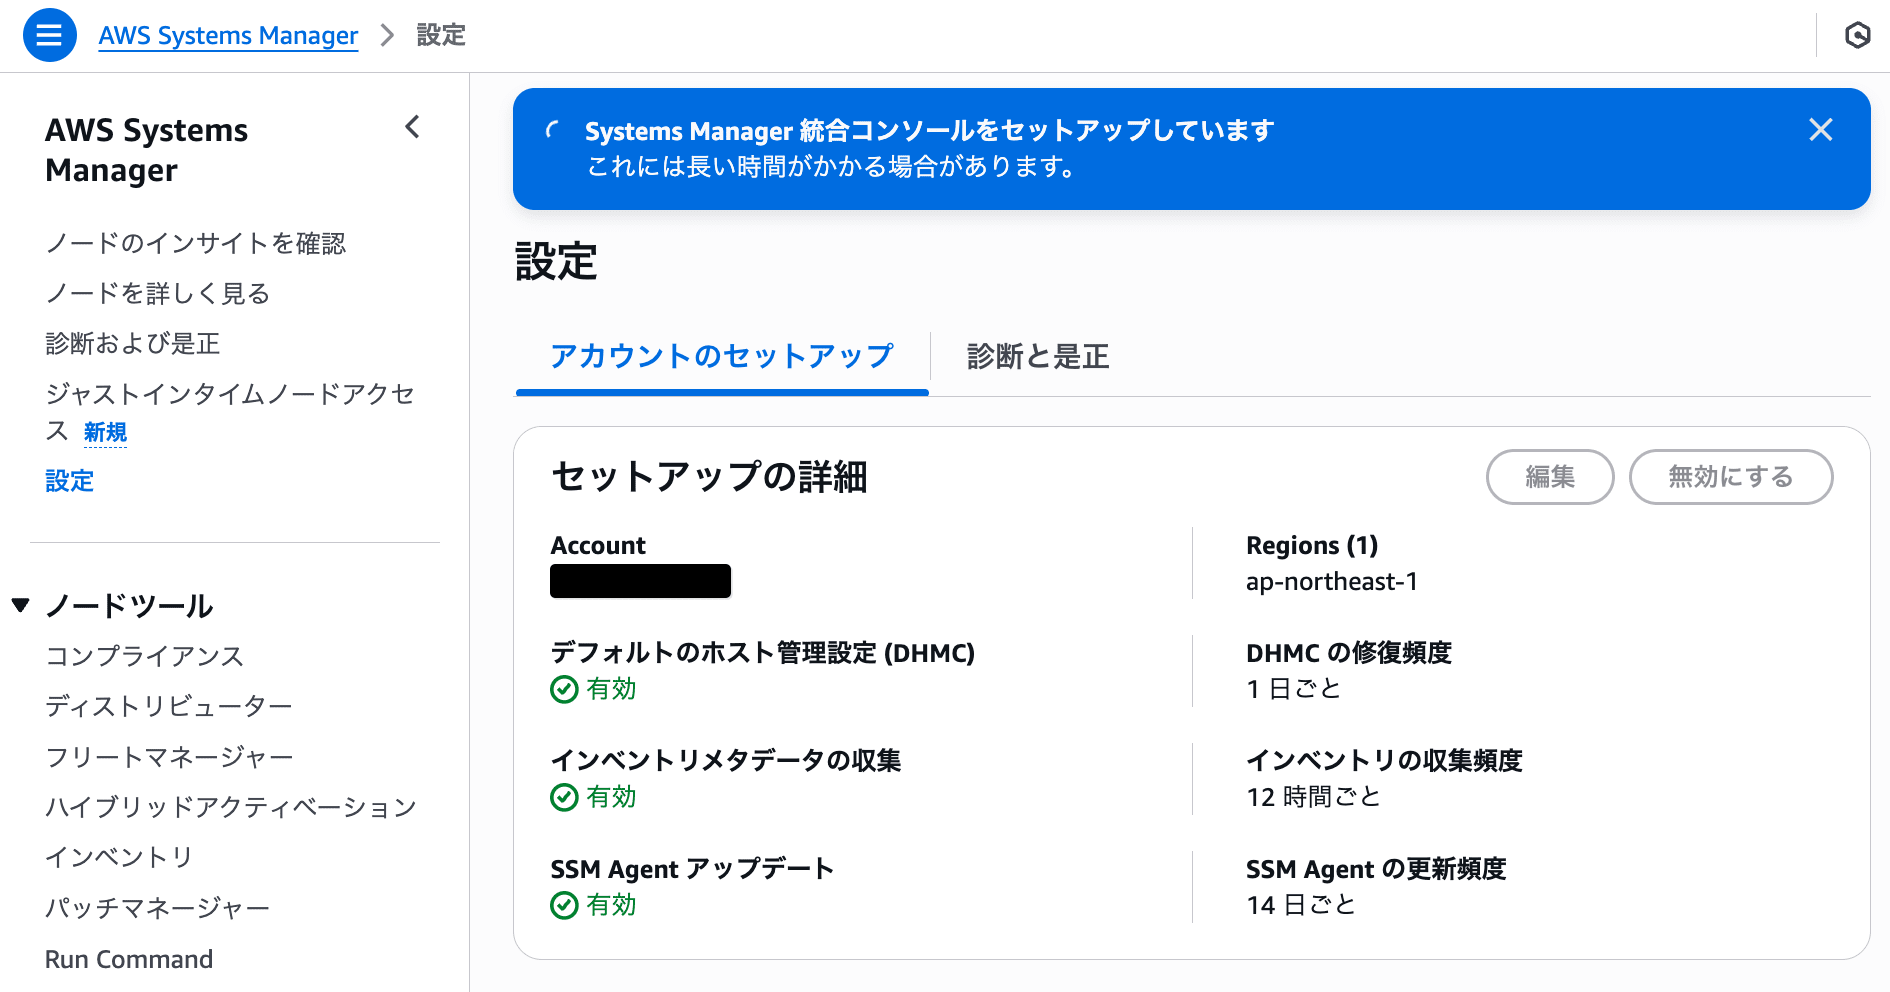Select 設定 in the sidebar
Image resolution: width=1890 pixels, height=992 pixels.
click(70, 481)
